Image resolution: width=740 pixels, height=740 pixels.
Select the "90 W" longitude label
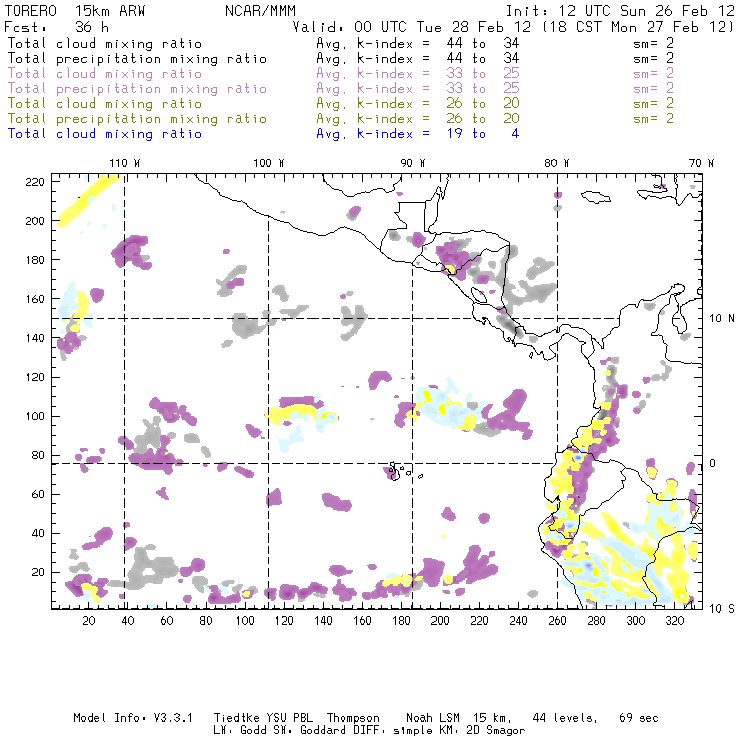click(412, 163)
